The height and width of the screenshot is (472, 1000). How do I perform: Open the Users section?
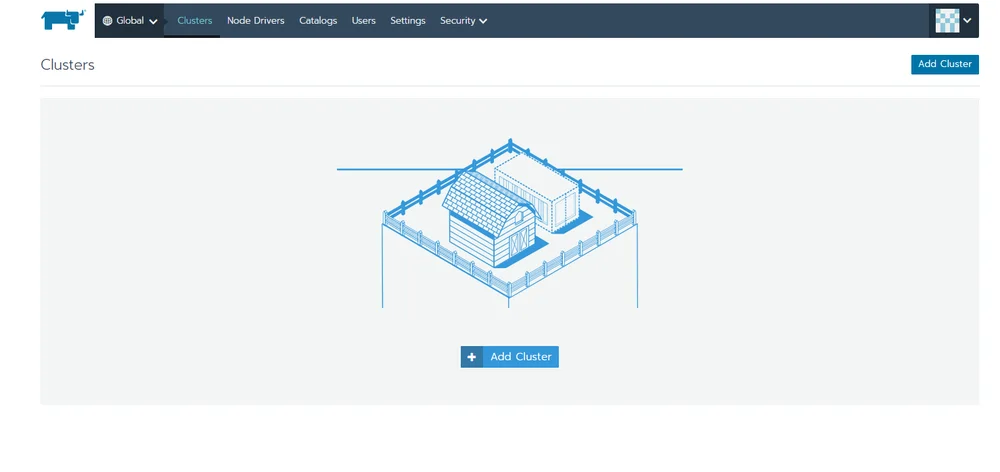[x=364, y=20]
